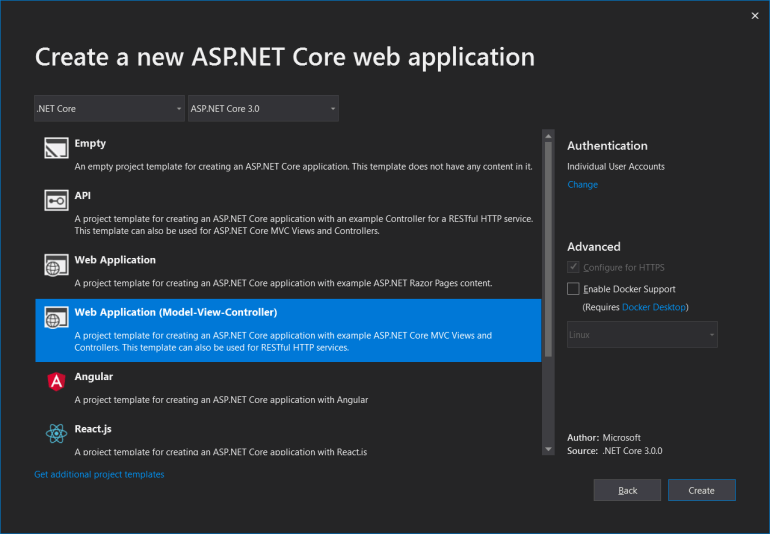Select the Empty project template title
This screenshot has height=534, width=770.
90,143
